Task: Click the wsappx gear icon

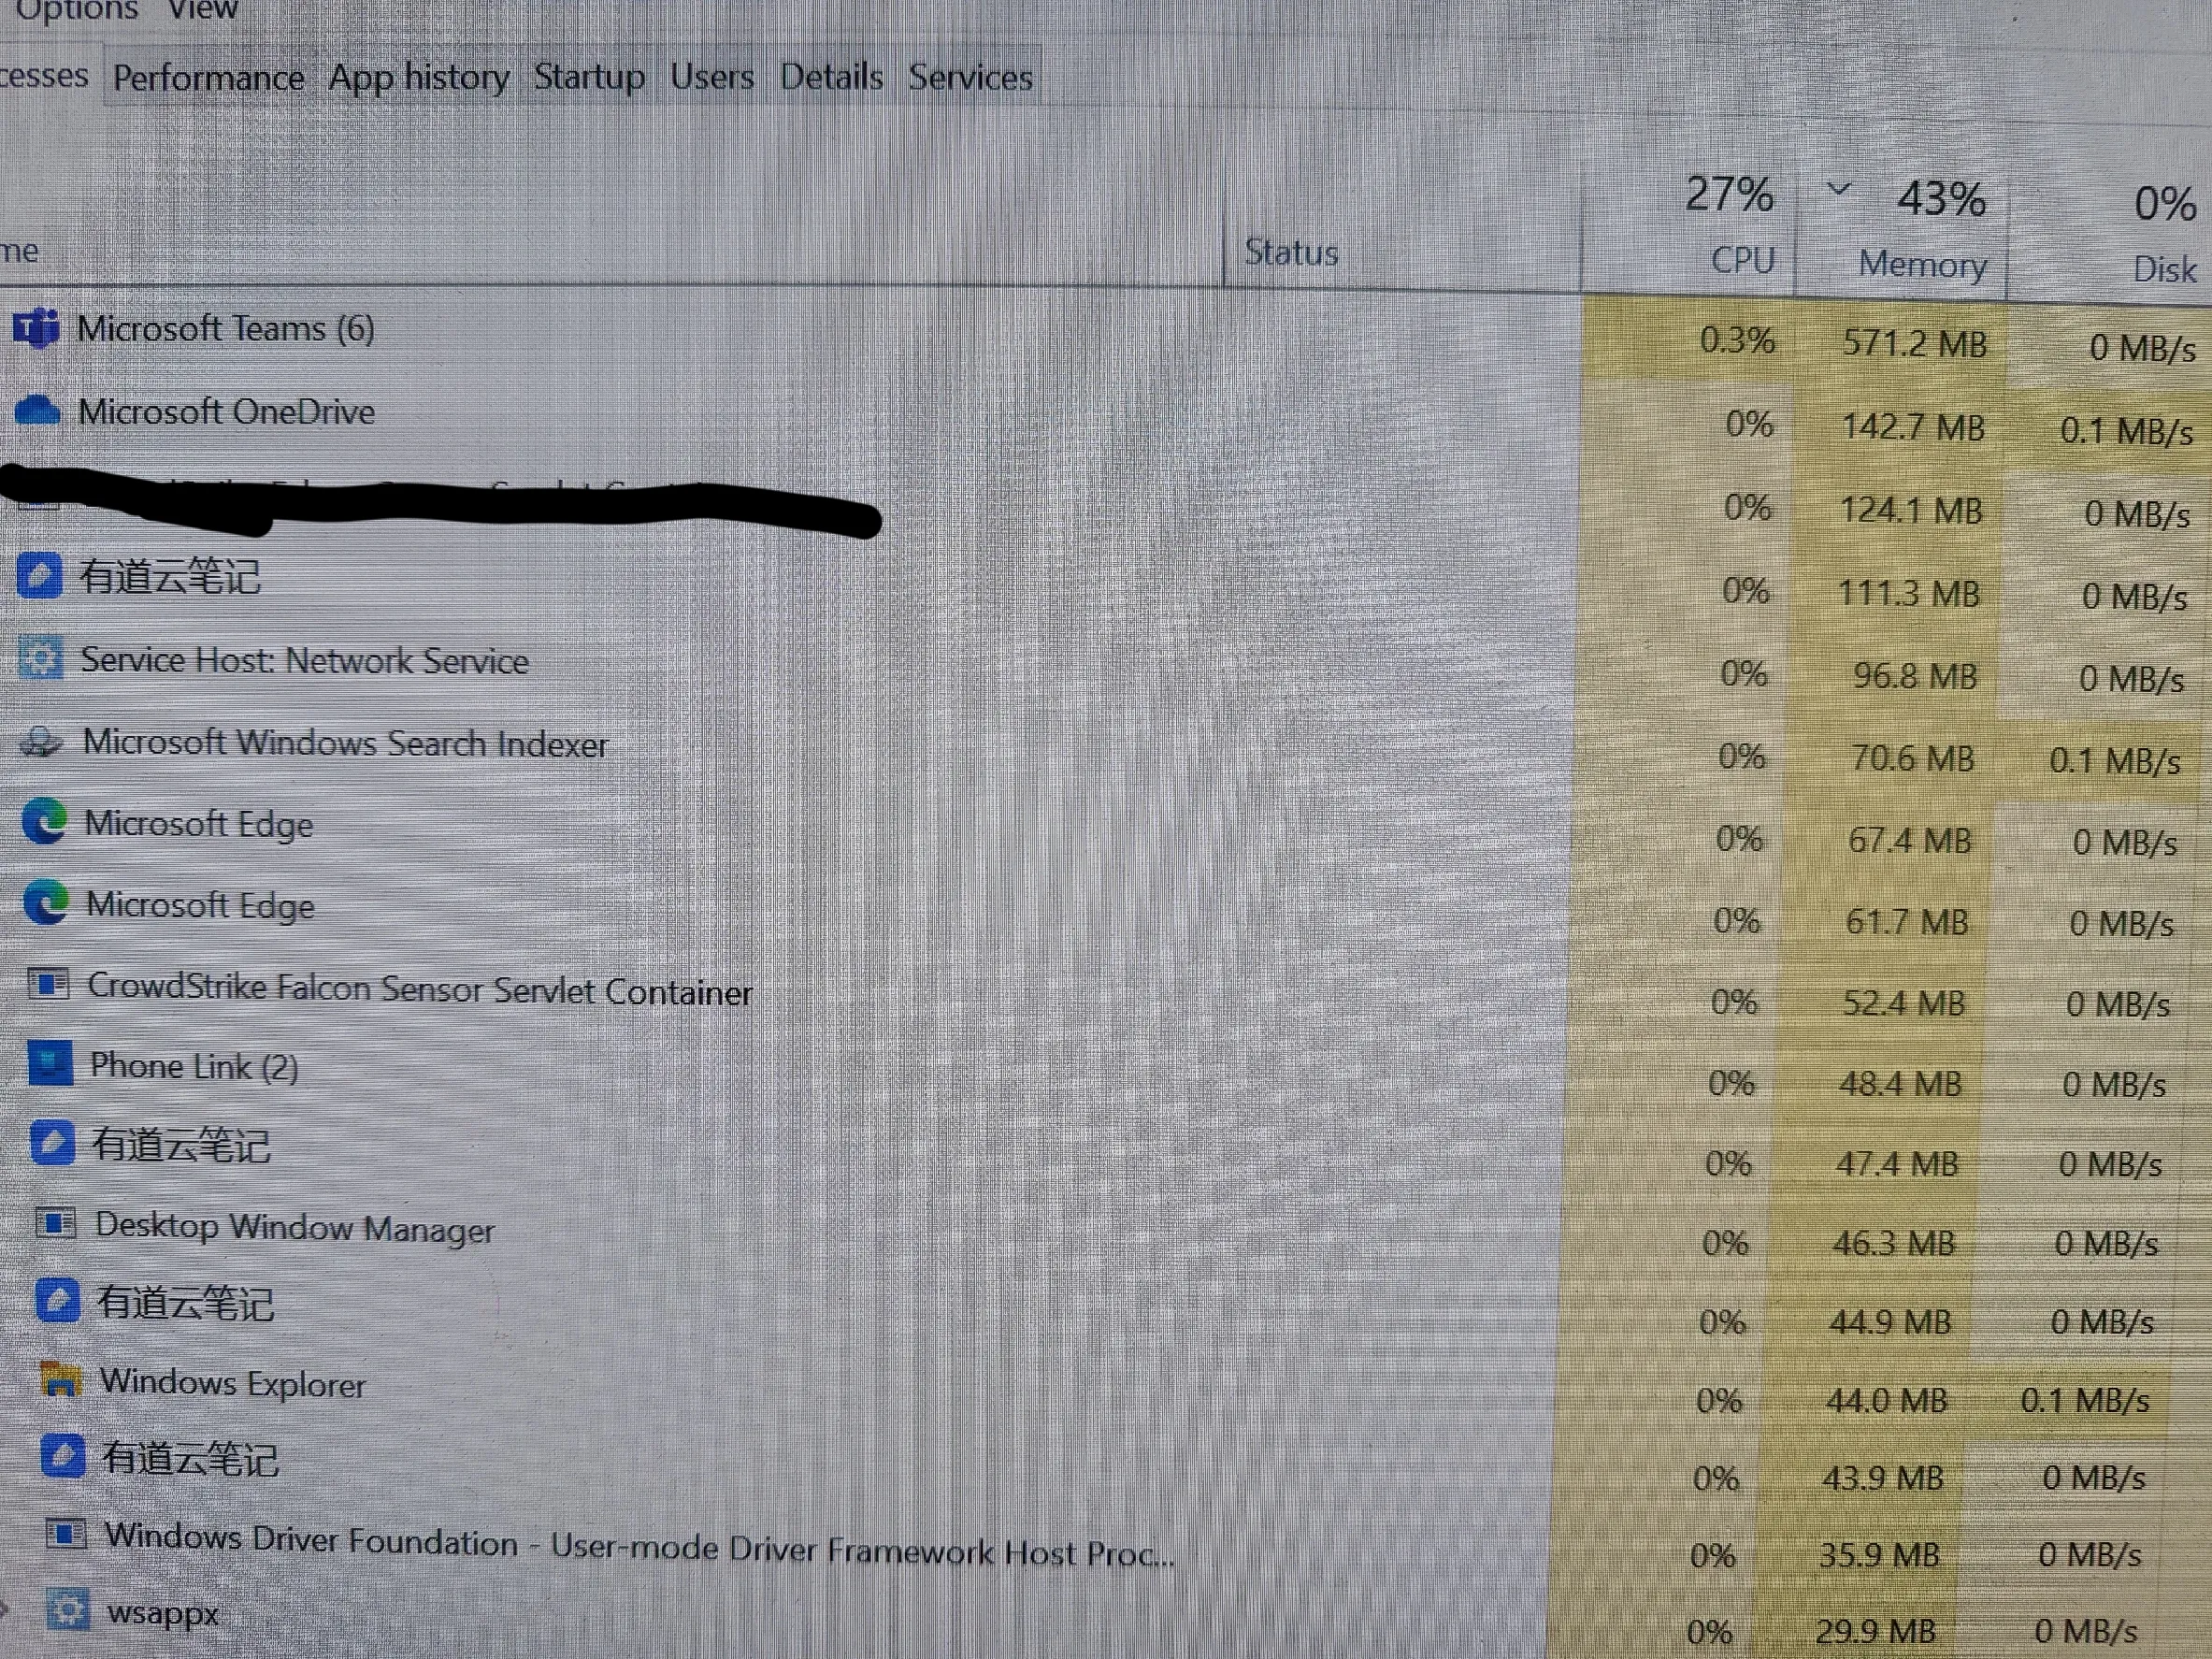Action: click(68, 1609)
